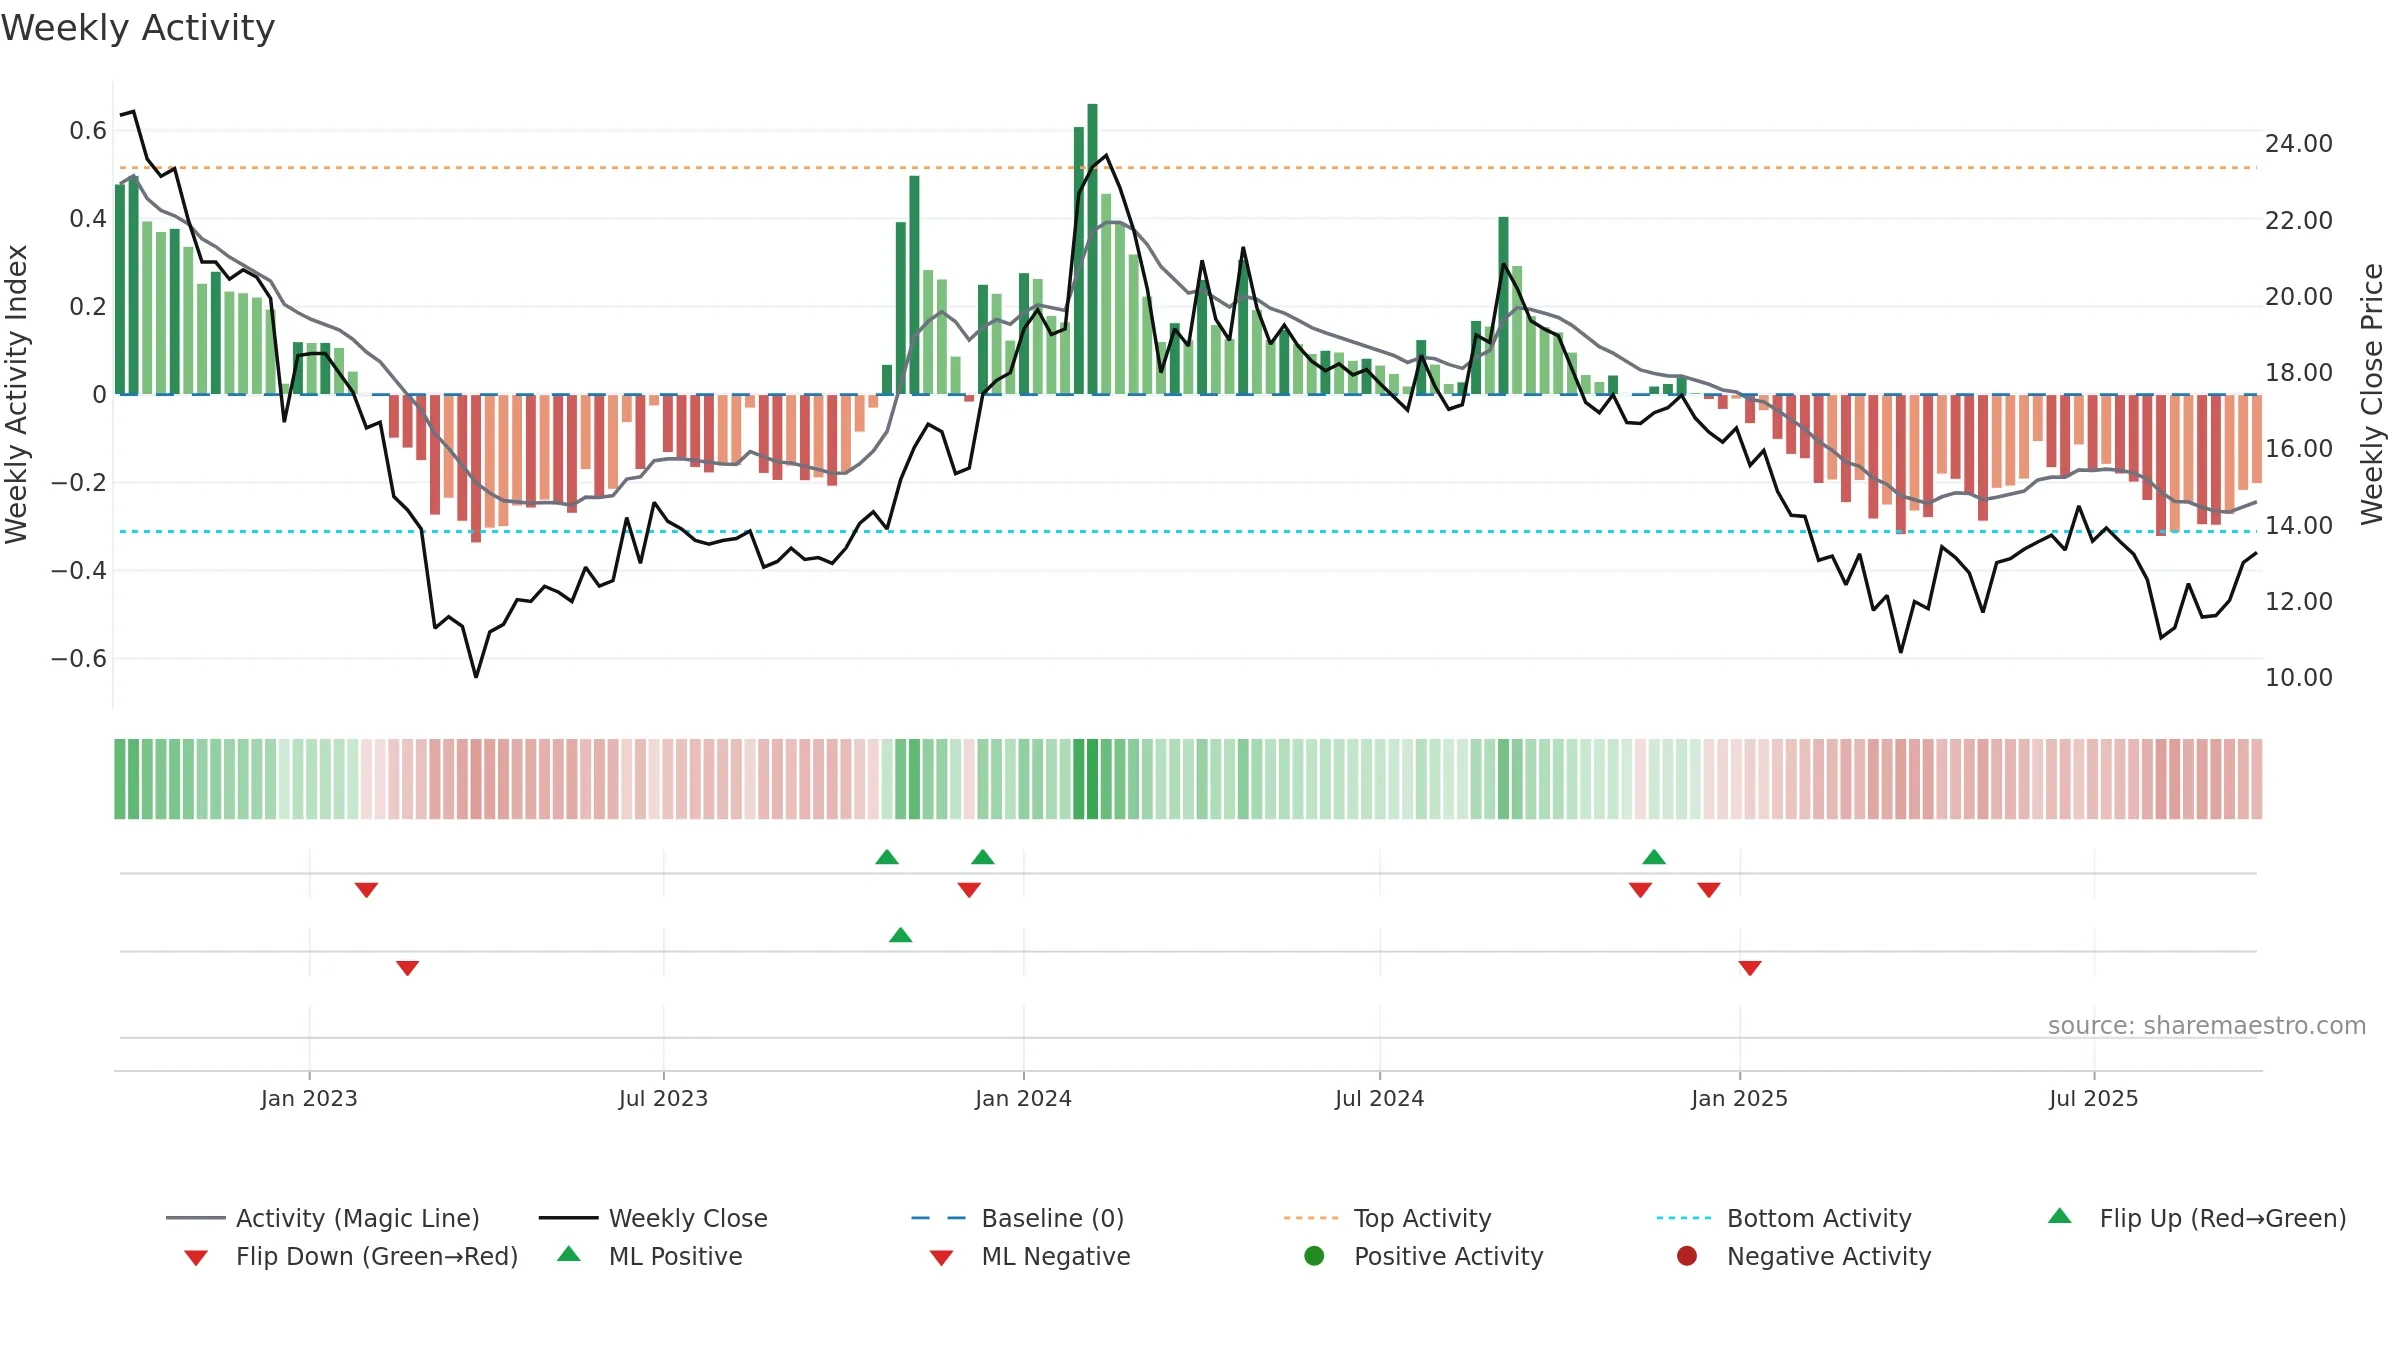Click the darkest green heatmap cell in early 2024
2400x1350 pixels.
coord(1092,779)
